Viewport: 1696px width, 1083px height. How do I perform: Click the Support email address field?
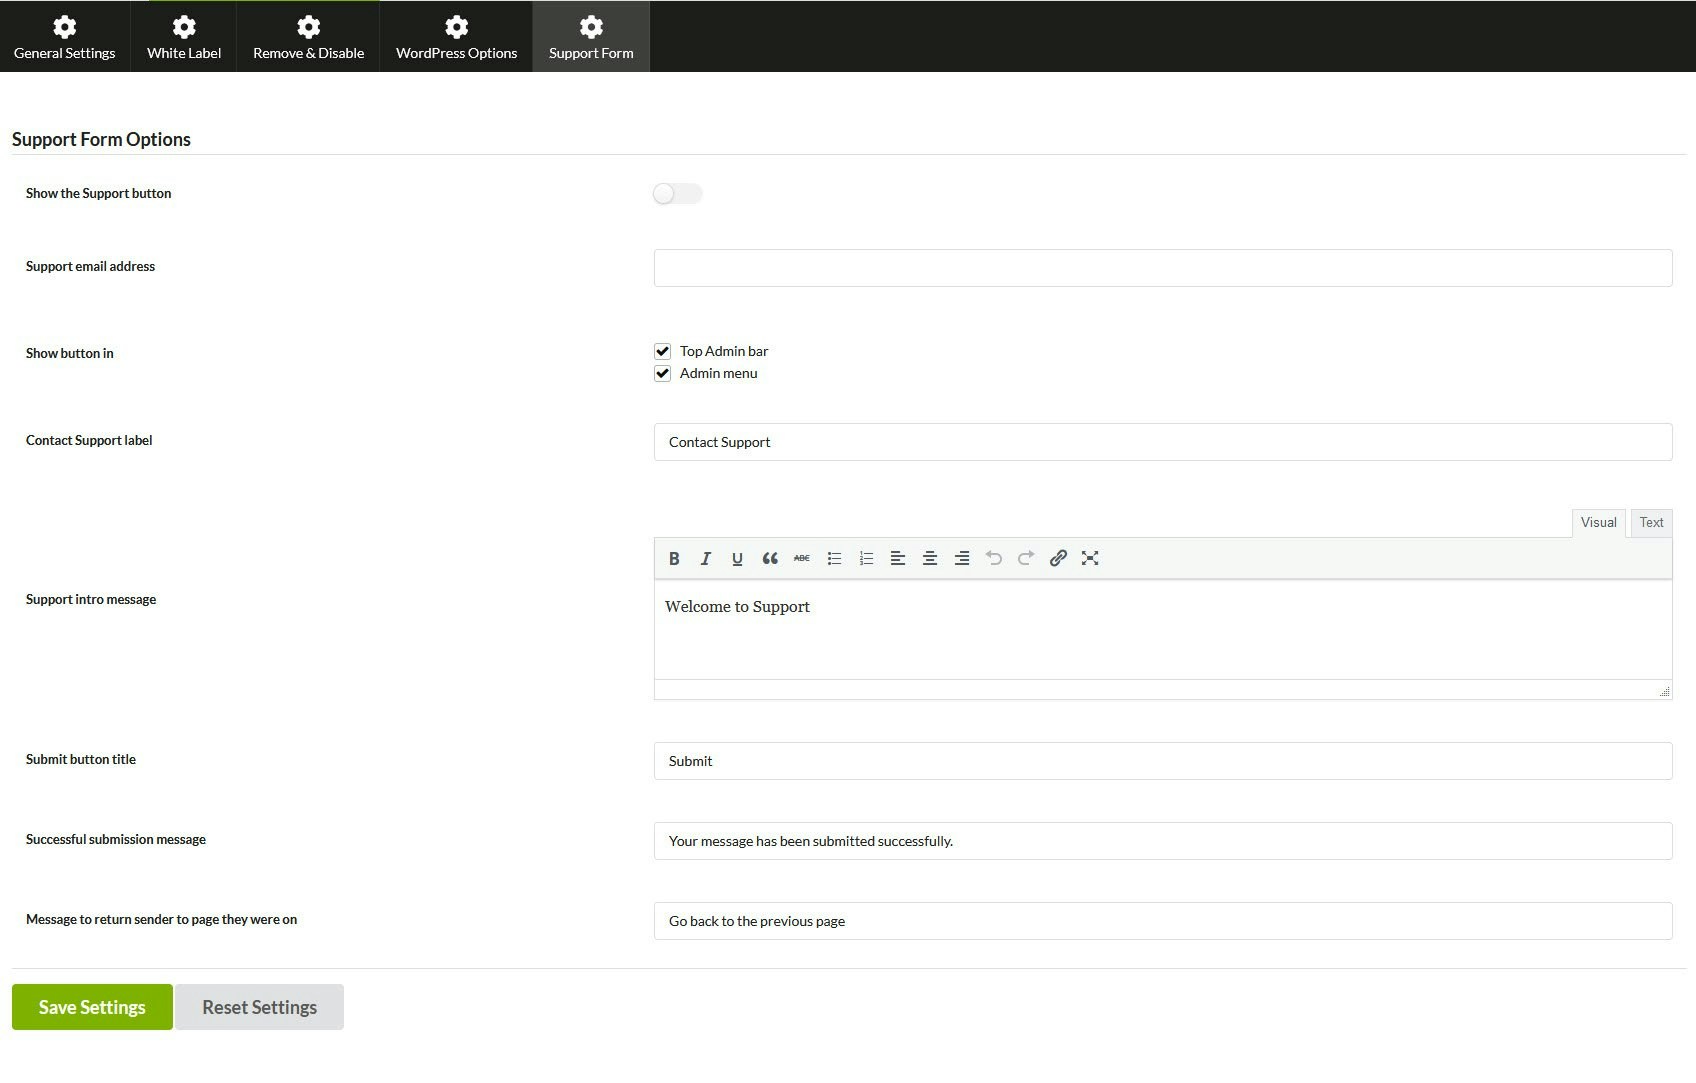point(1162,267)
